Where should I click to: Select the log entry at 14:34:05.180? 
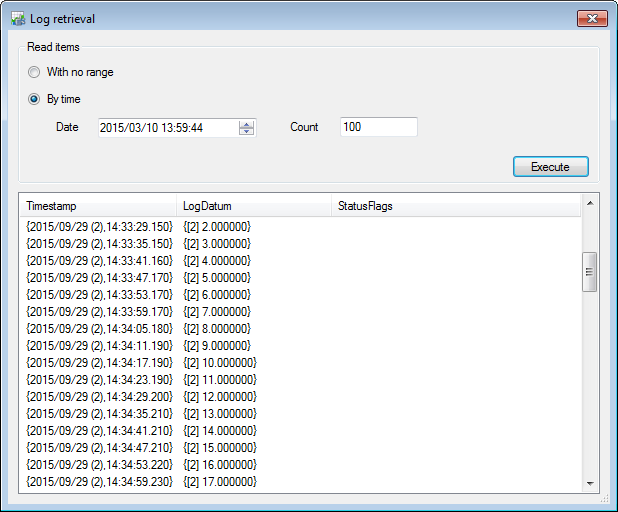coord(99,328)
